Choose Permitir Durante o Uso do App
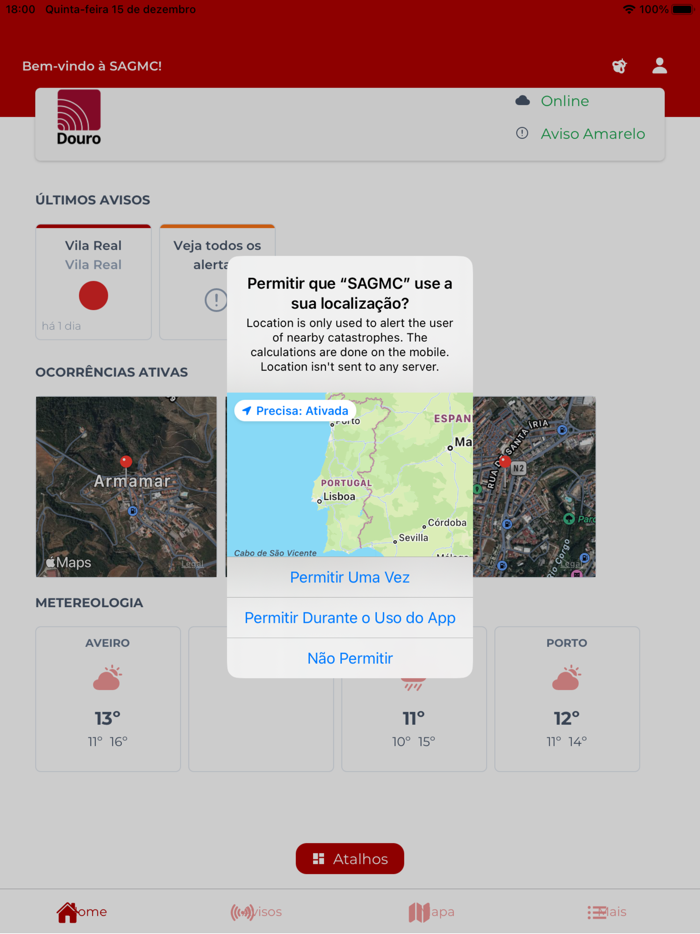This screenshot has height=934, width=700. pyautogui.click(x=350, y=618)
